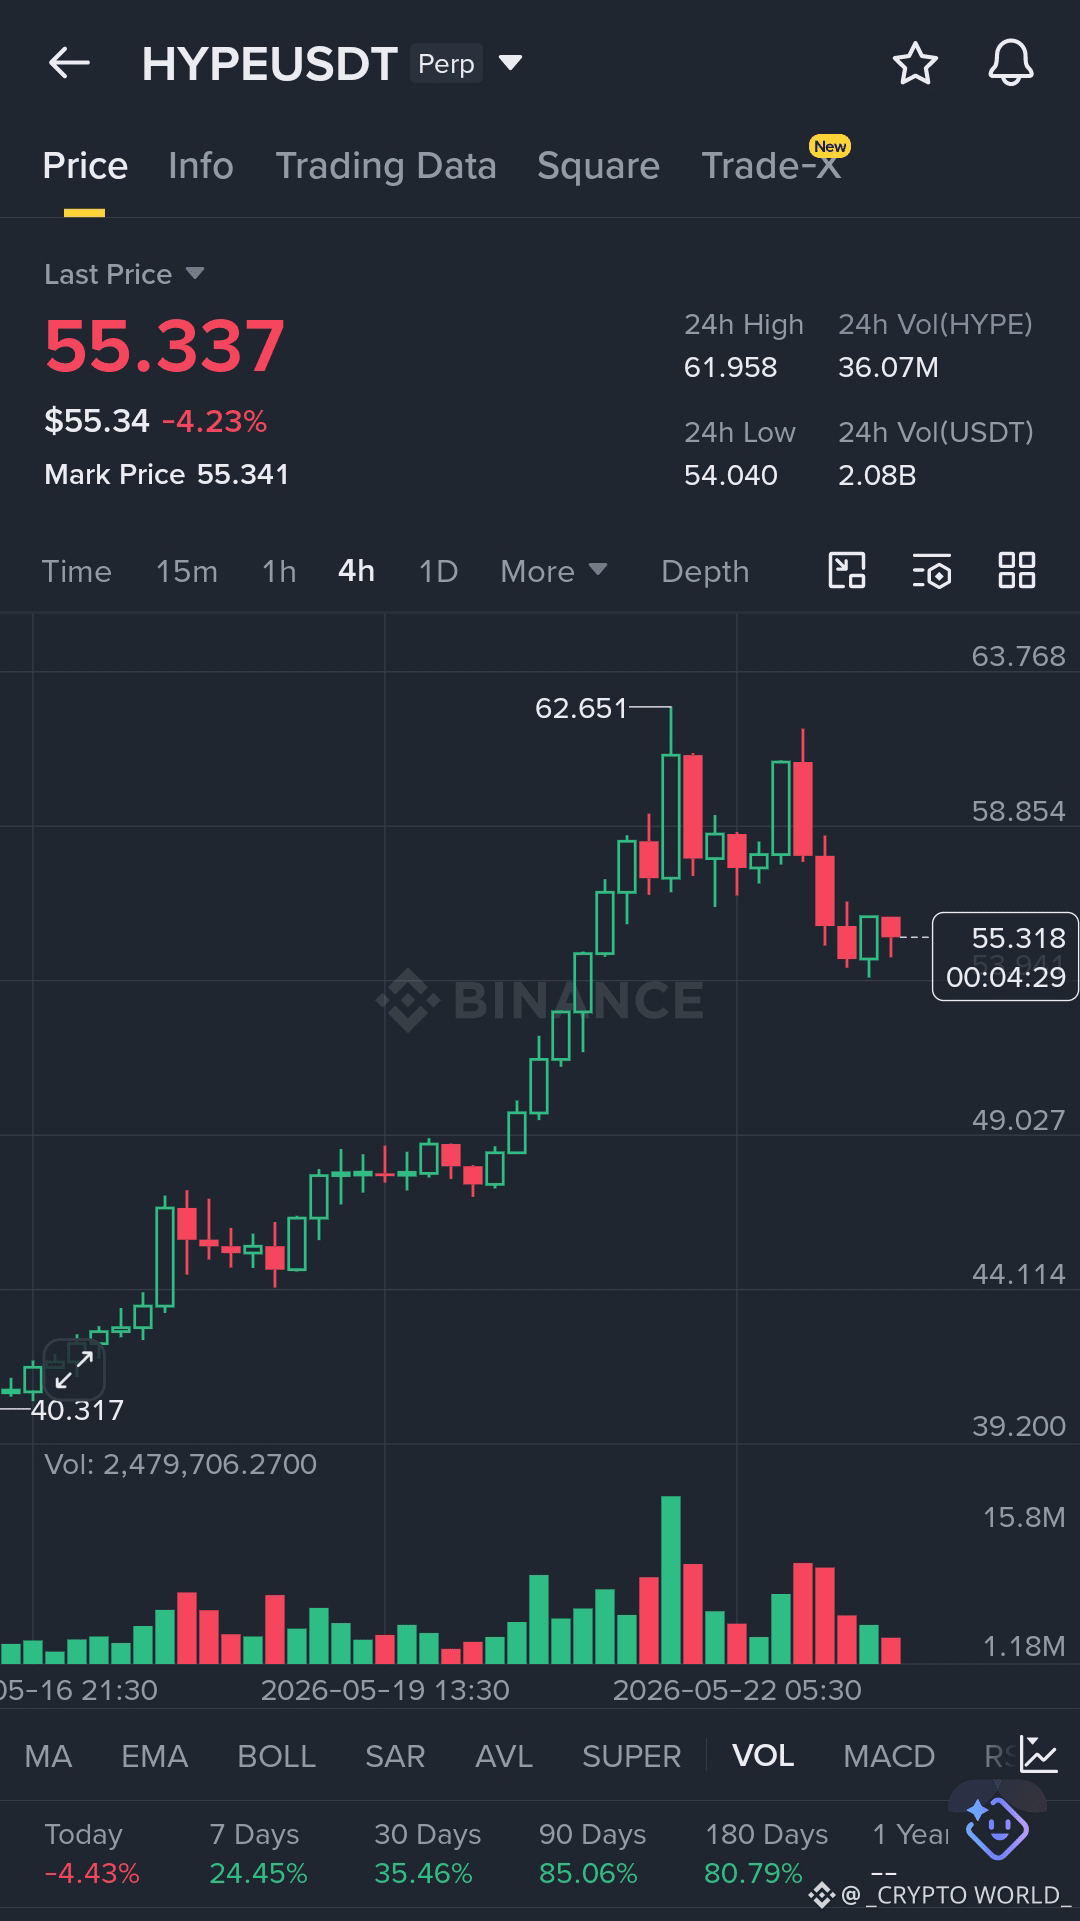Open chart settings icon with eye

pos(932,571)
